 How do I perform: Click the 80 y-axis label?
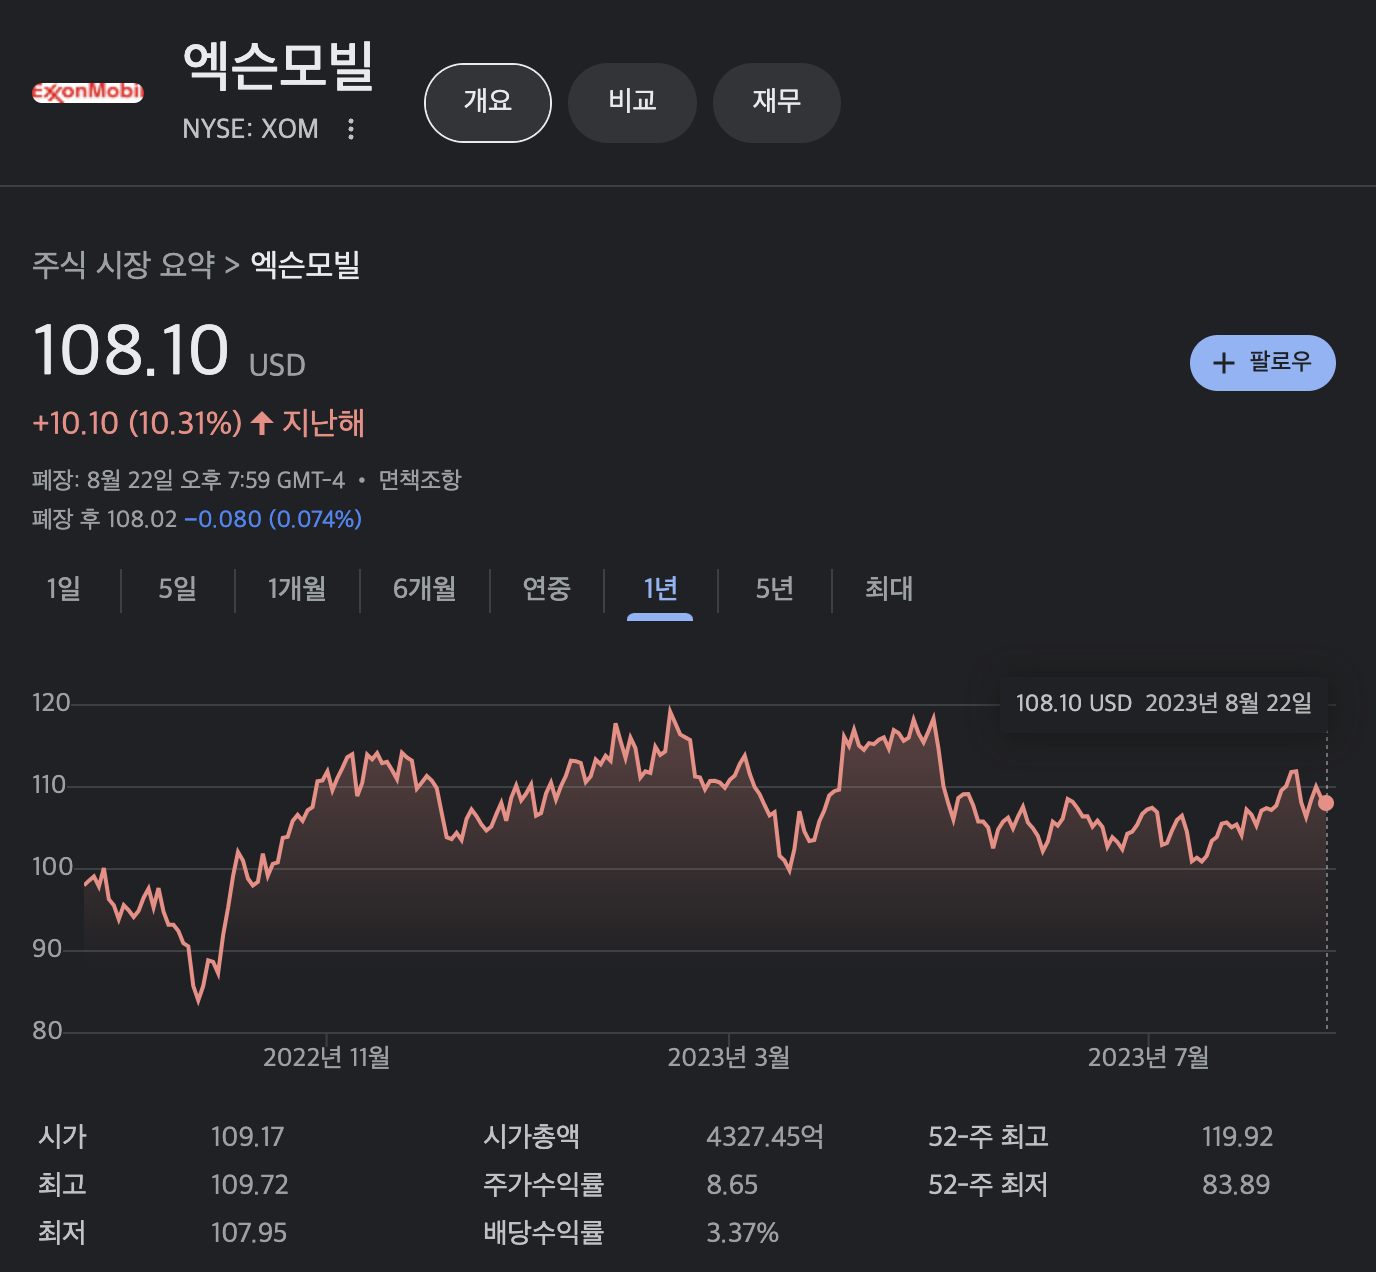(x=47, y=1031)
